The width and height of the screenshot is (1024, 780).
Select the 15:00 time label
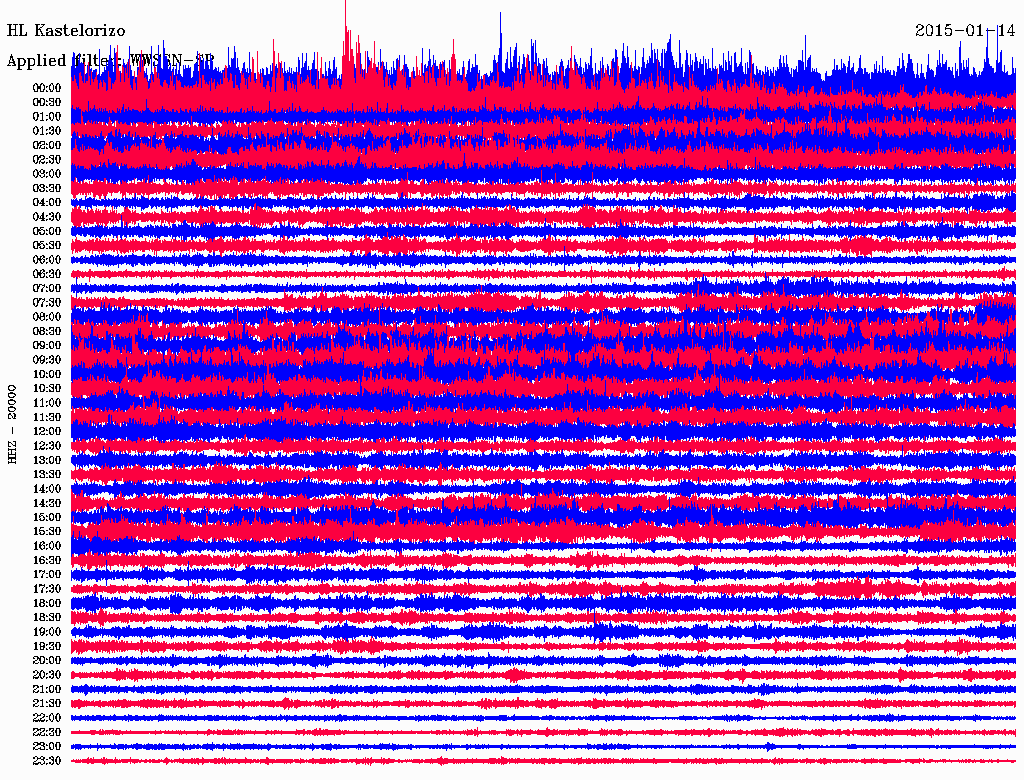tap(47, 518)
